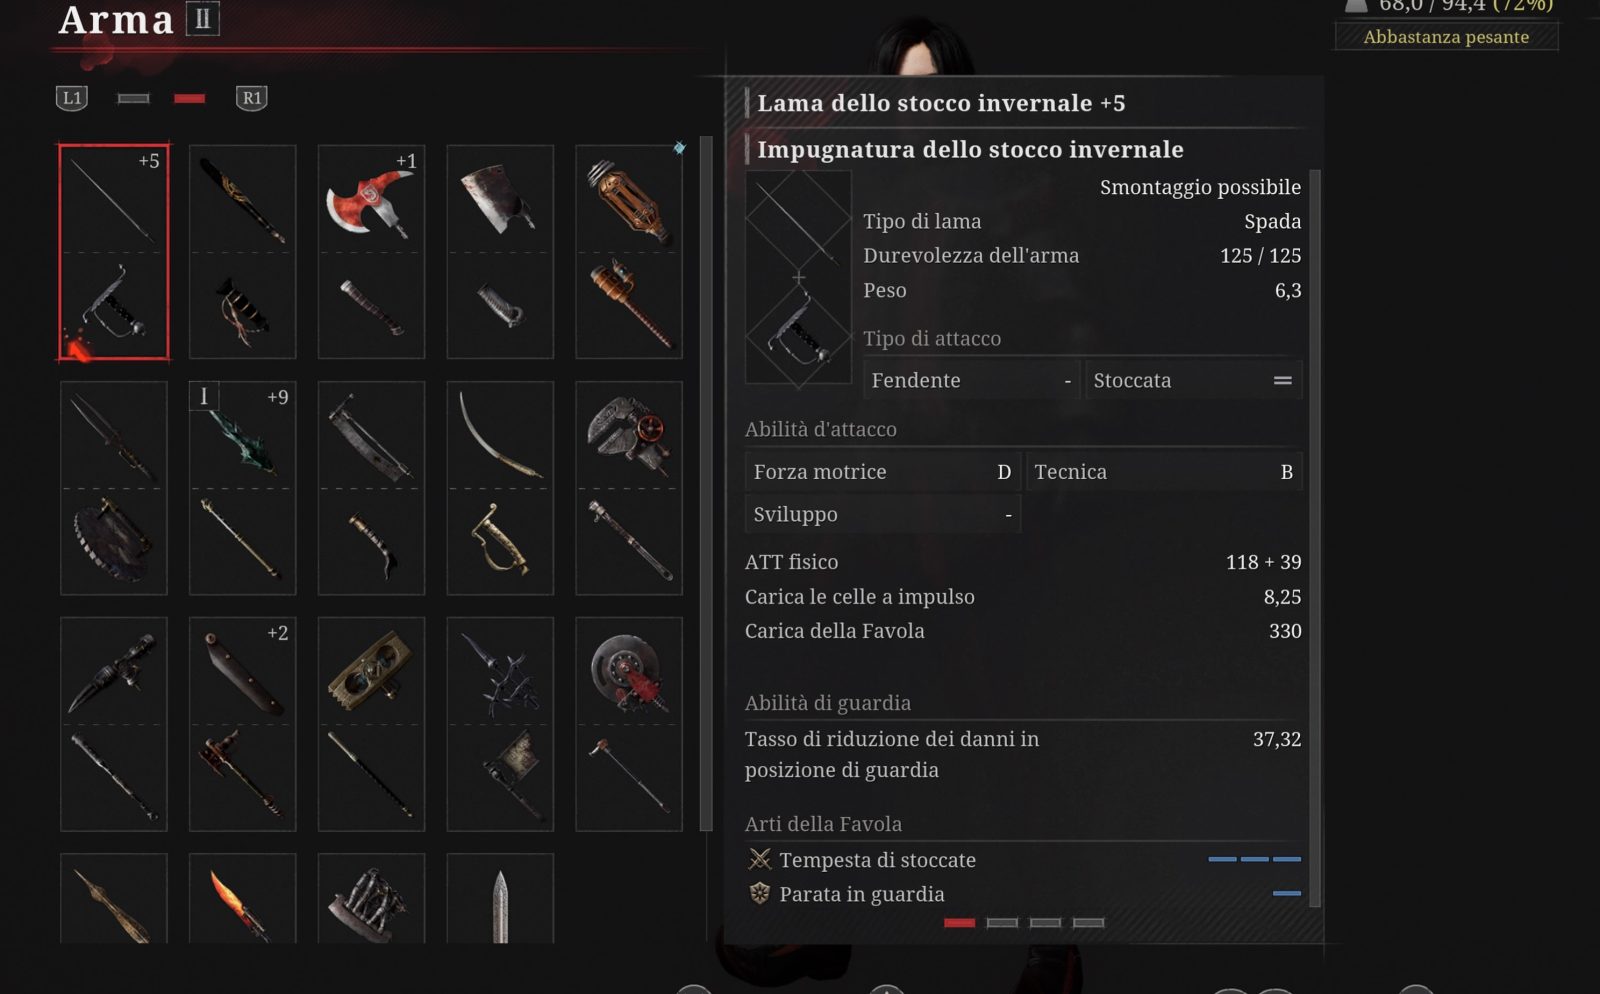Screen dimensions: 1600x994
Task: Select the winter rapier +5 weapon slot
Action: (114, 252)
